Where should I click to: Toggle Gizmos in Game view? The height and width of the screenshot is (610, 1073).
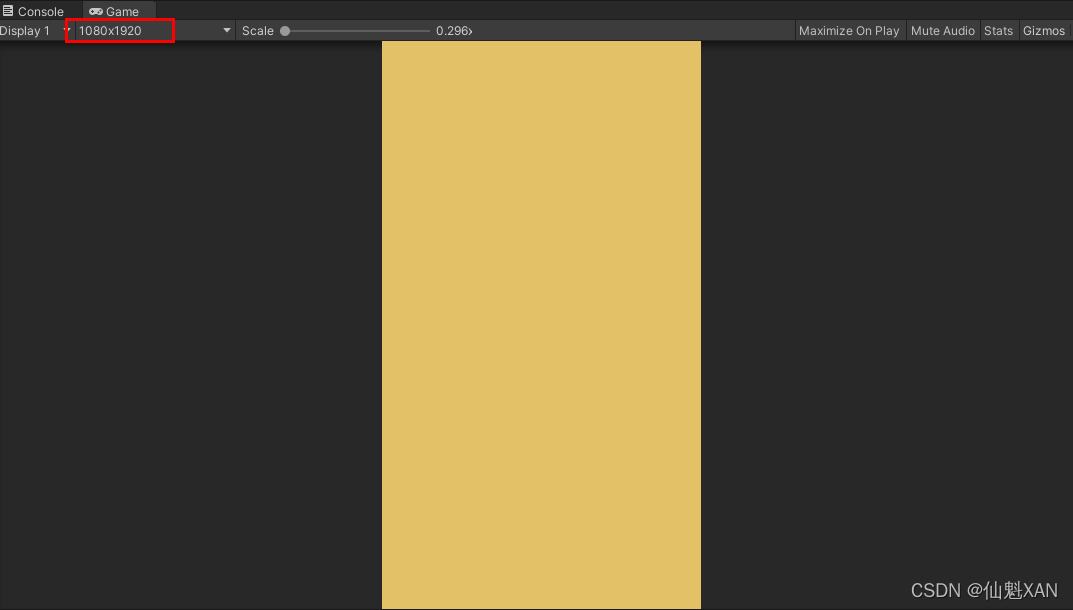pyautogui.click(x=1044, y=31)
